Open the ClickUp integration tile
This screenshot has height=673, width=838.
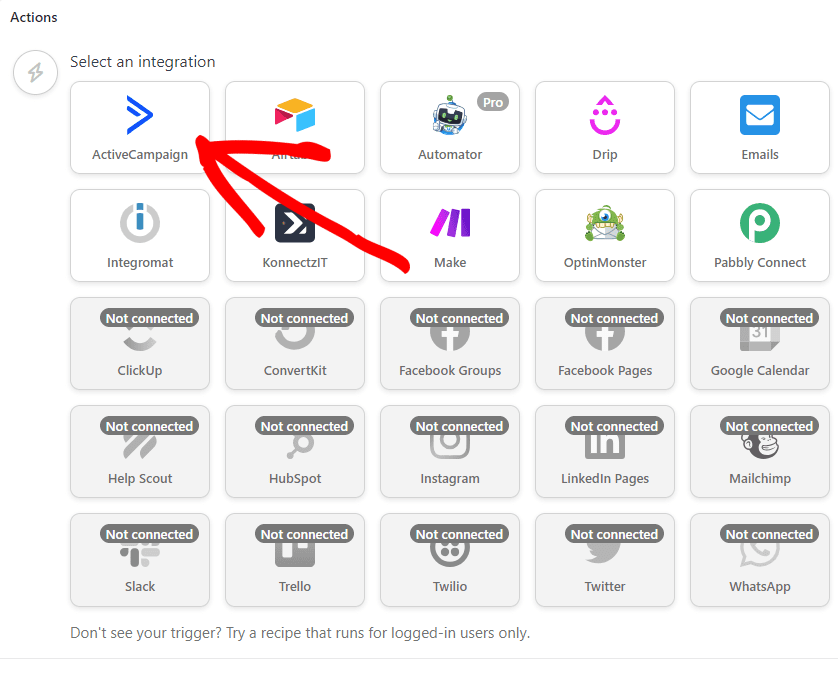coord(140,343)
